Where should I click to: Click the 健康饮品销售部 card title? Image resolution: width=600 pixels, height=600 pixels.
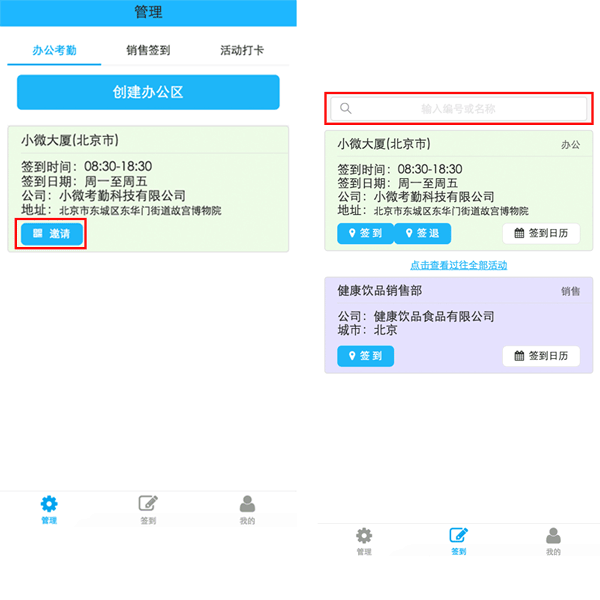point(380,290)
